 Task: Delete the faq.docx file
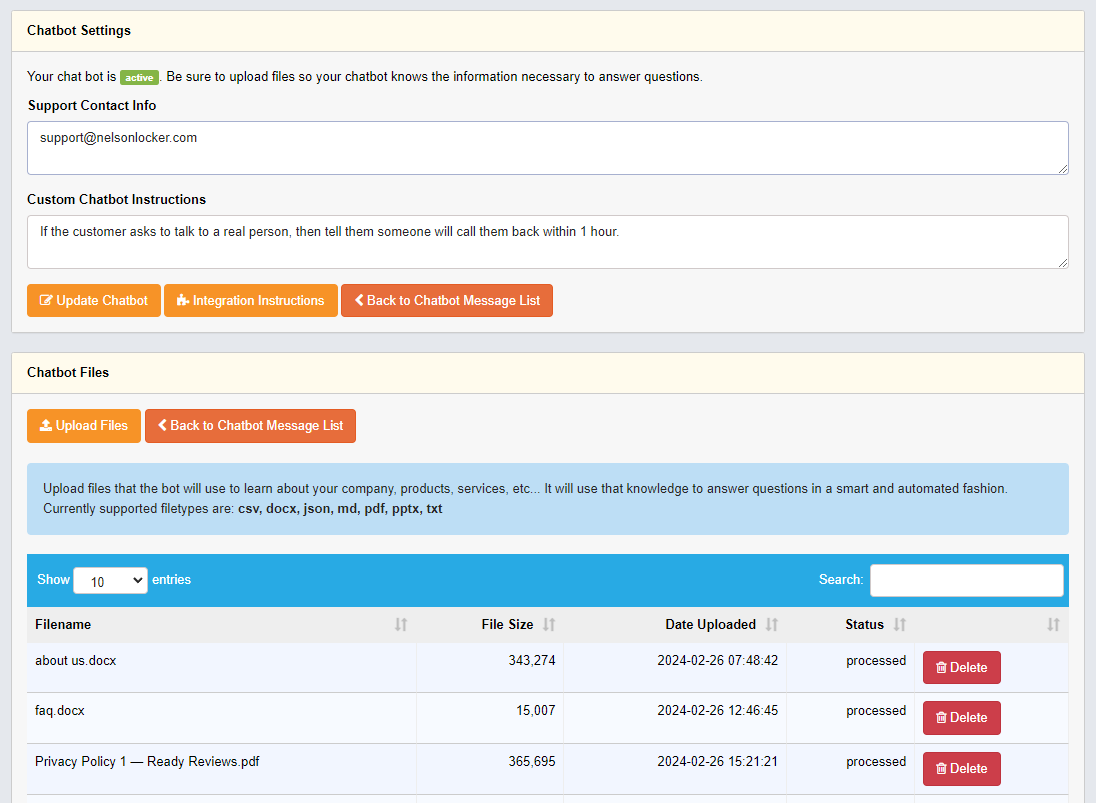[x=961, y=717]
